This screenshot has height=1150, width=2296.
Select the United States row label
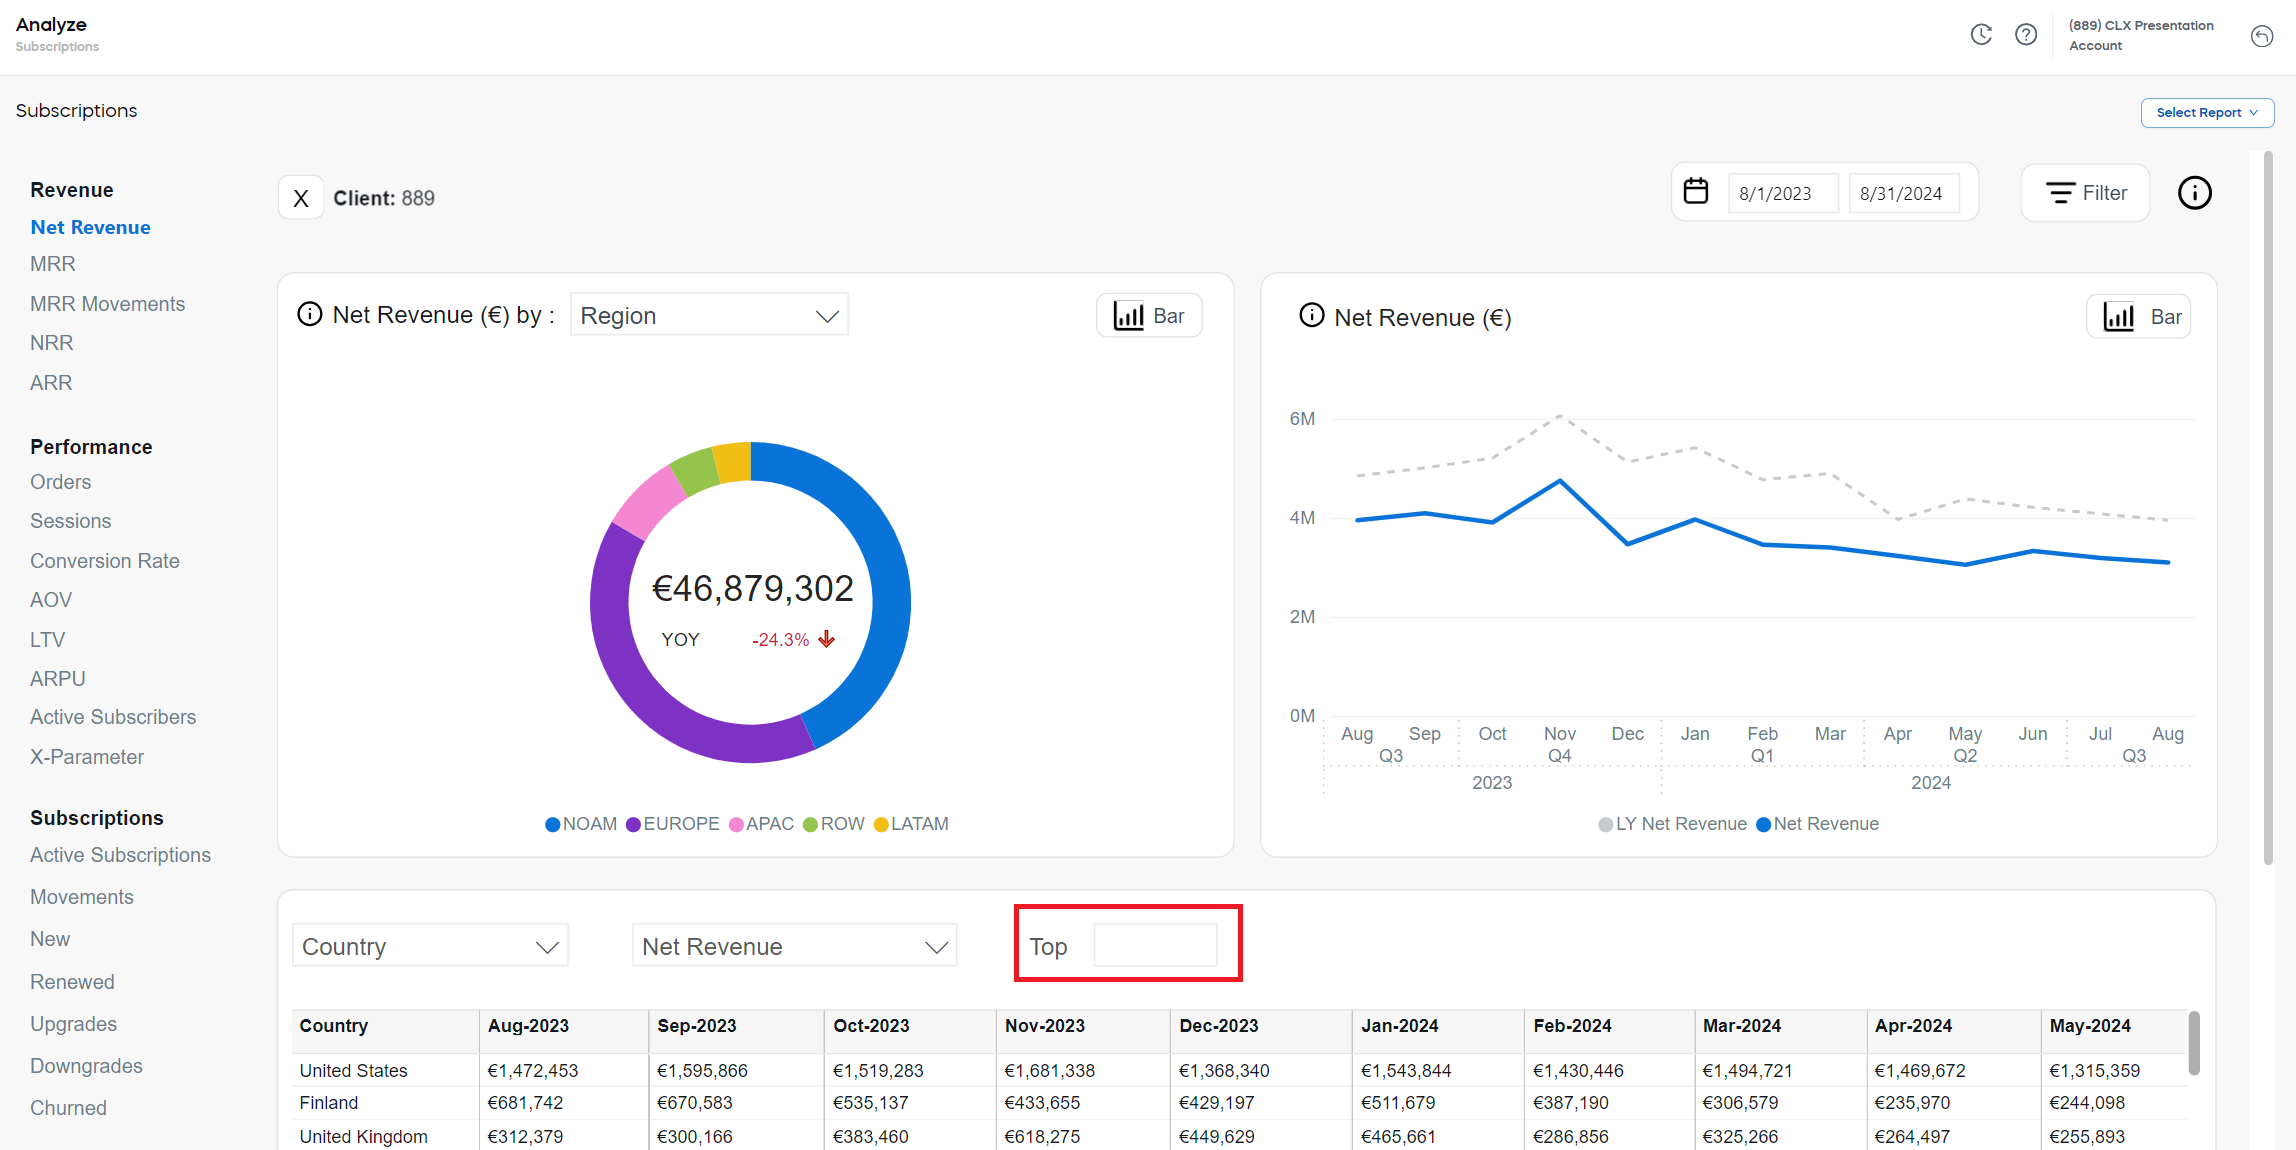click(353, 1071)
